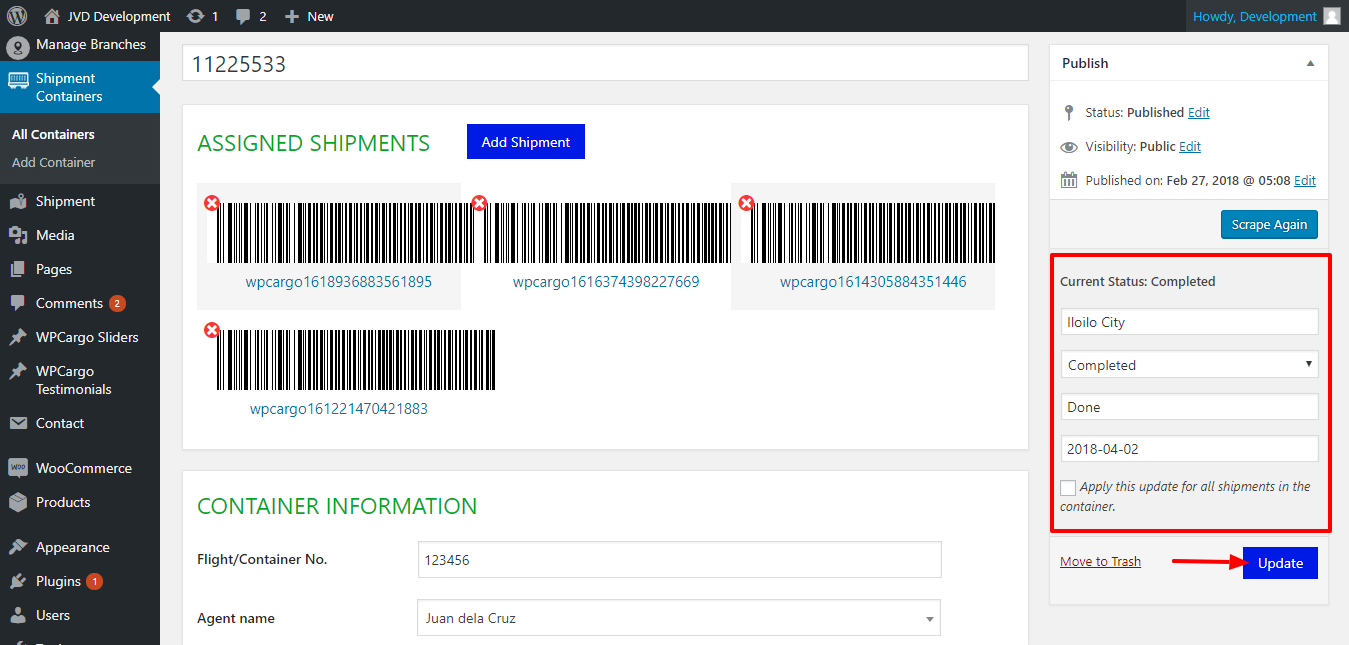
Task: Click the WordPress logo in admin bar
Action: pyautogui.click(x=17, y=16)
